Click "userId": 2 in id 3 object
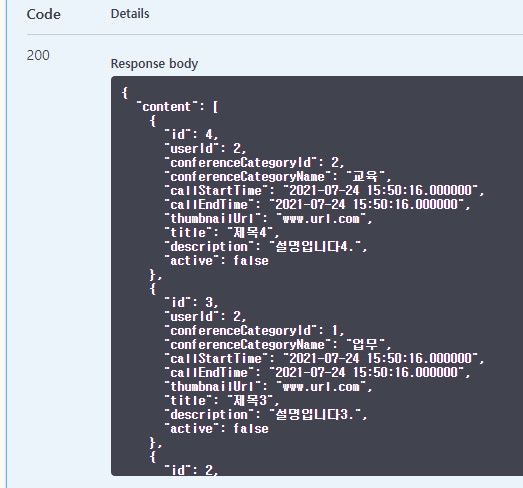Image resolution: width=523 pixels, height=488 pixels. [x=205, y=317]
